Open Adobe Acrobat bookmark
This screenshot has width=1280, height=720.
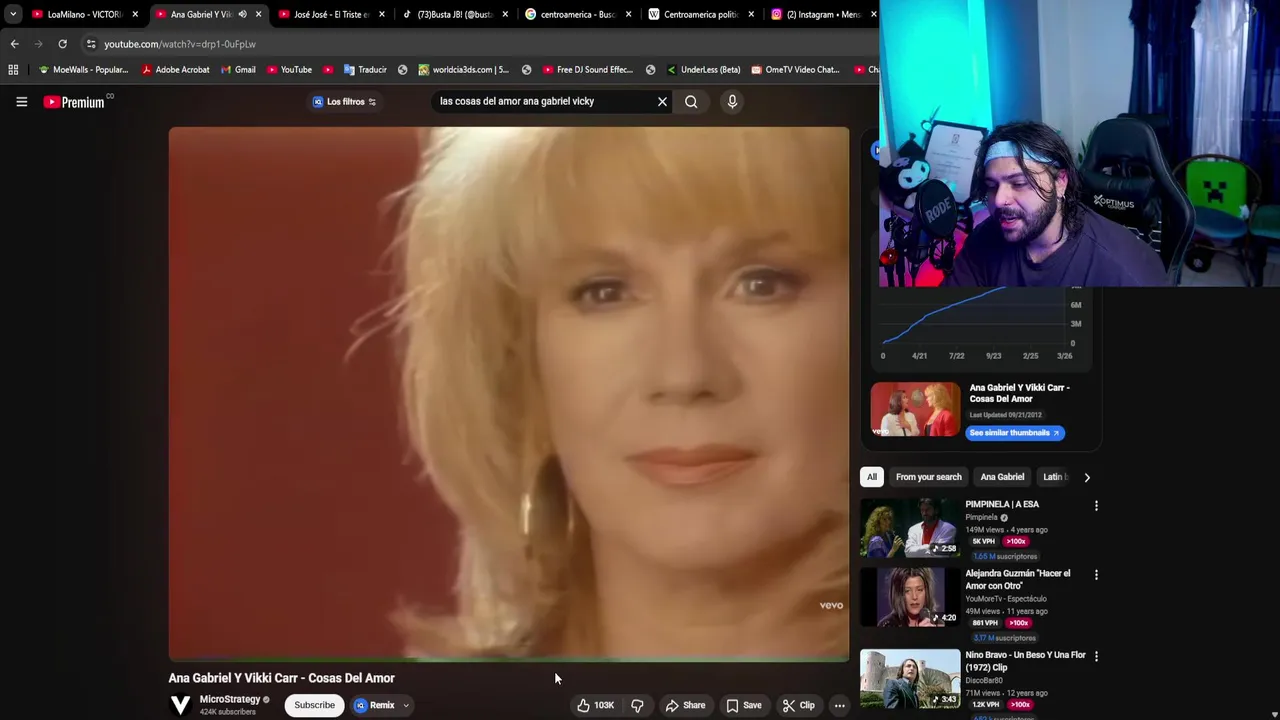[175, 70]
